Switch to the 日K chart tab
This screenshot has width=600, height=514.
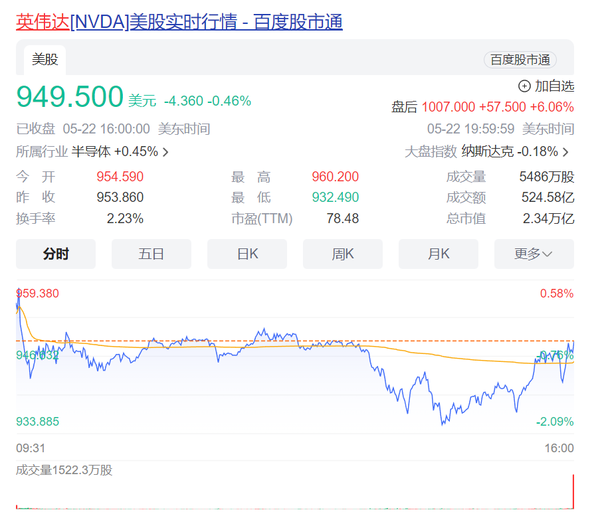tap(247, 254)
